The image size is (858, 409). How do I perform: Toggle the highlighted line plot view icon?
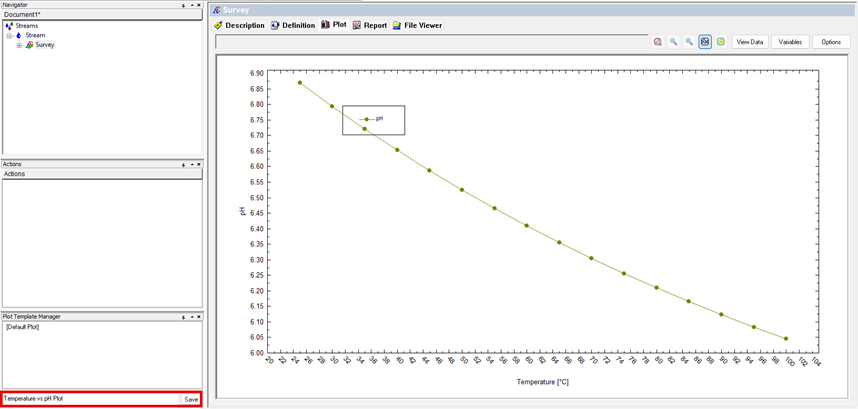[705, 42]
